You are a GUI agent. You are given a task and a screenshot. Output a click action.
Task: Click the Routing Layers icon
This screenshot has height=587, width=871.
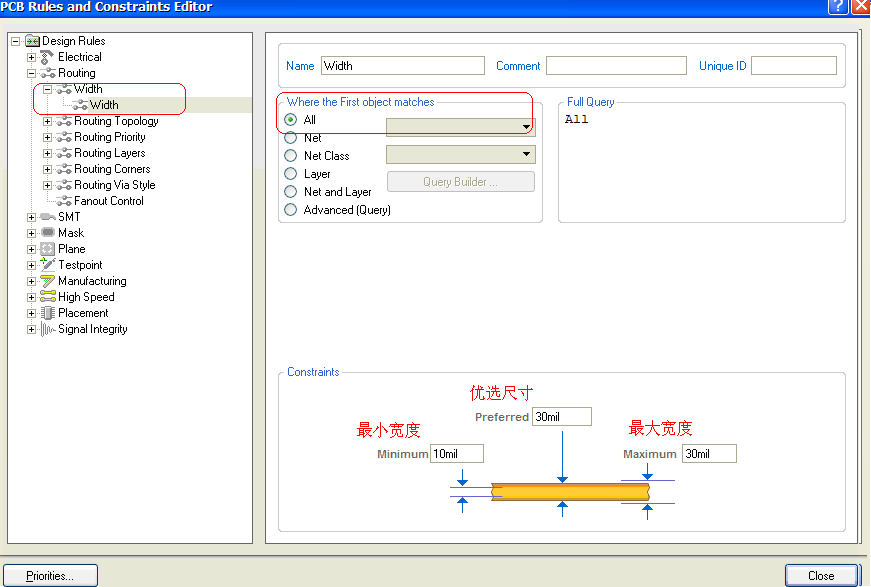[64, 153]
